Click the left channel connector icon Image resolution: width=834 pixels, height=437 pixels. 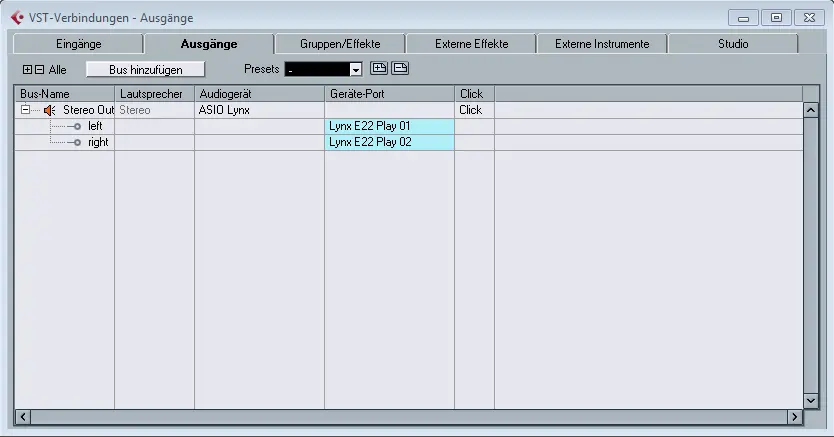75,126
